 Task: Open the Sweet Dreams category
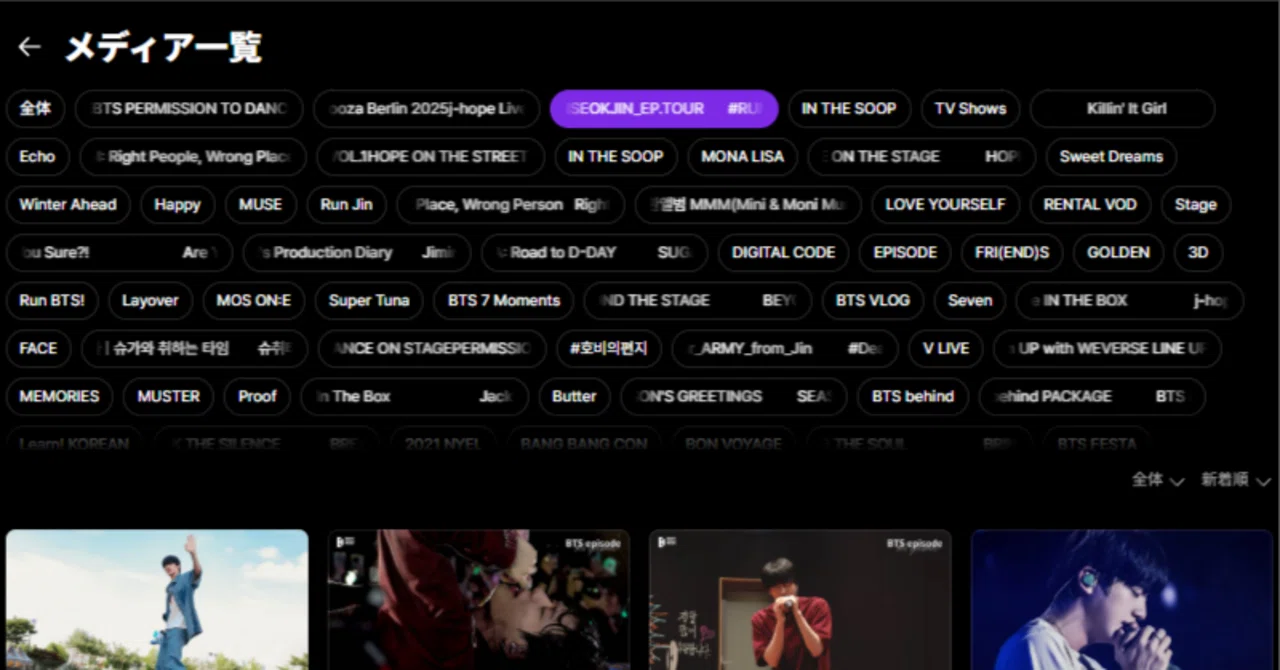click(x=1111, y=156)
